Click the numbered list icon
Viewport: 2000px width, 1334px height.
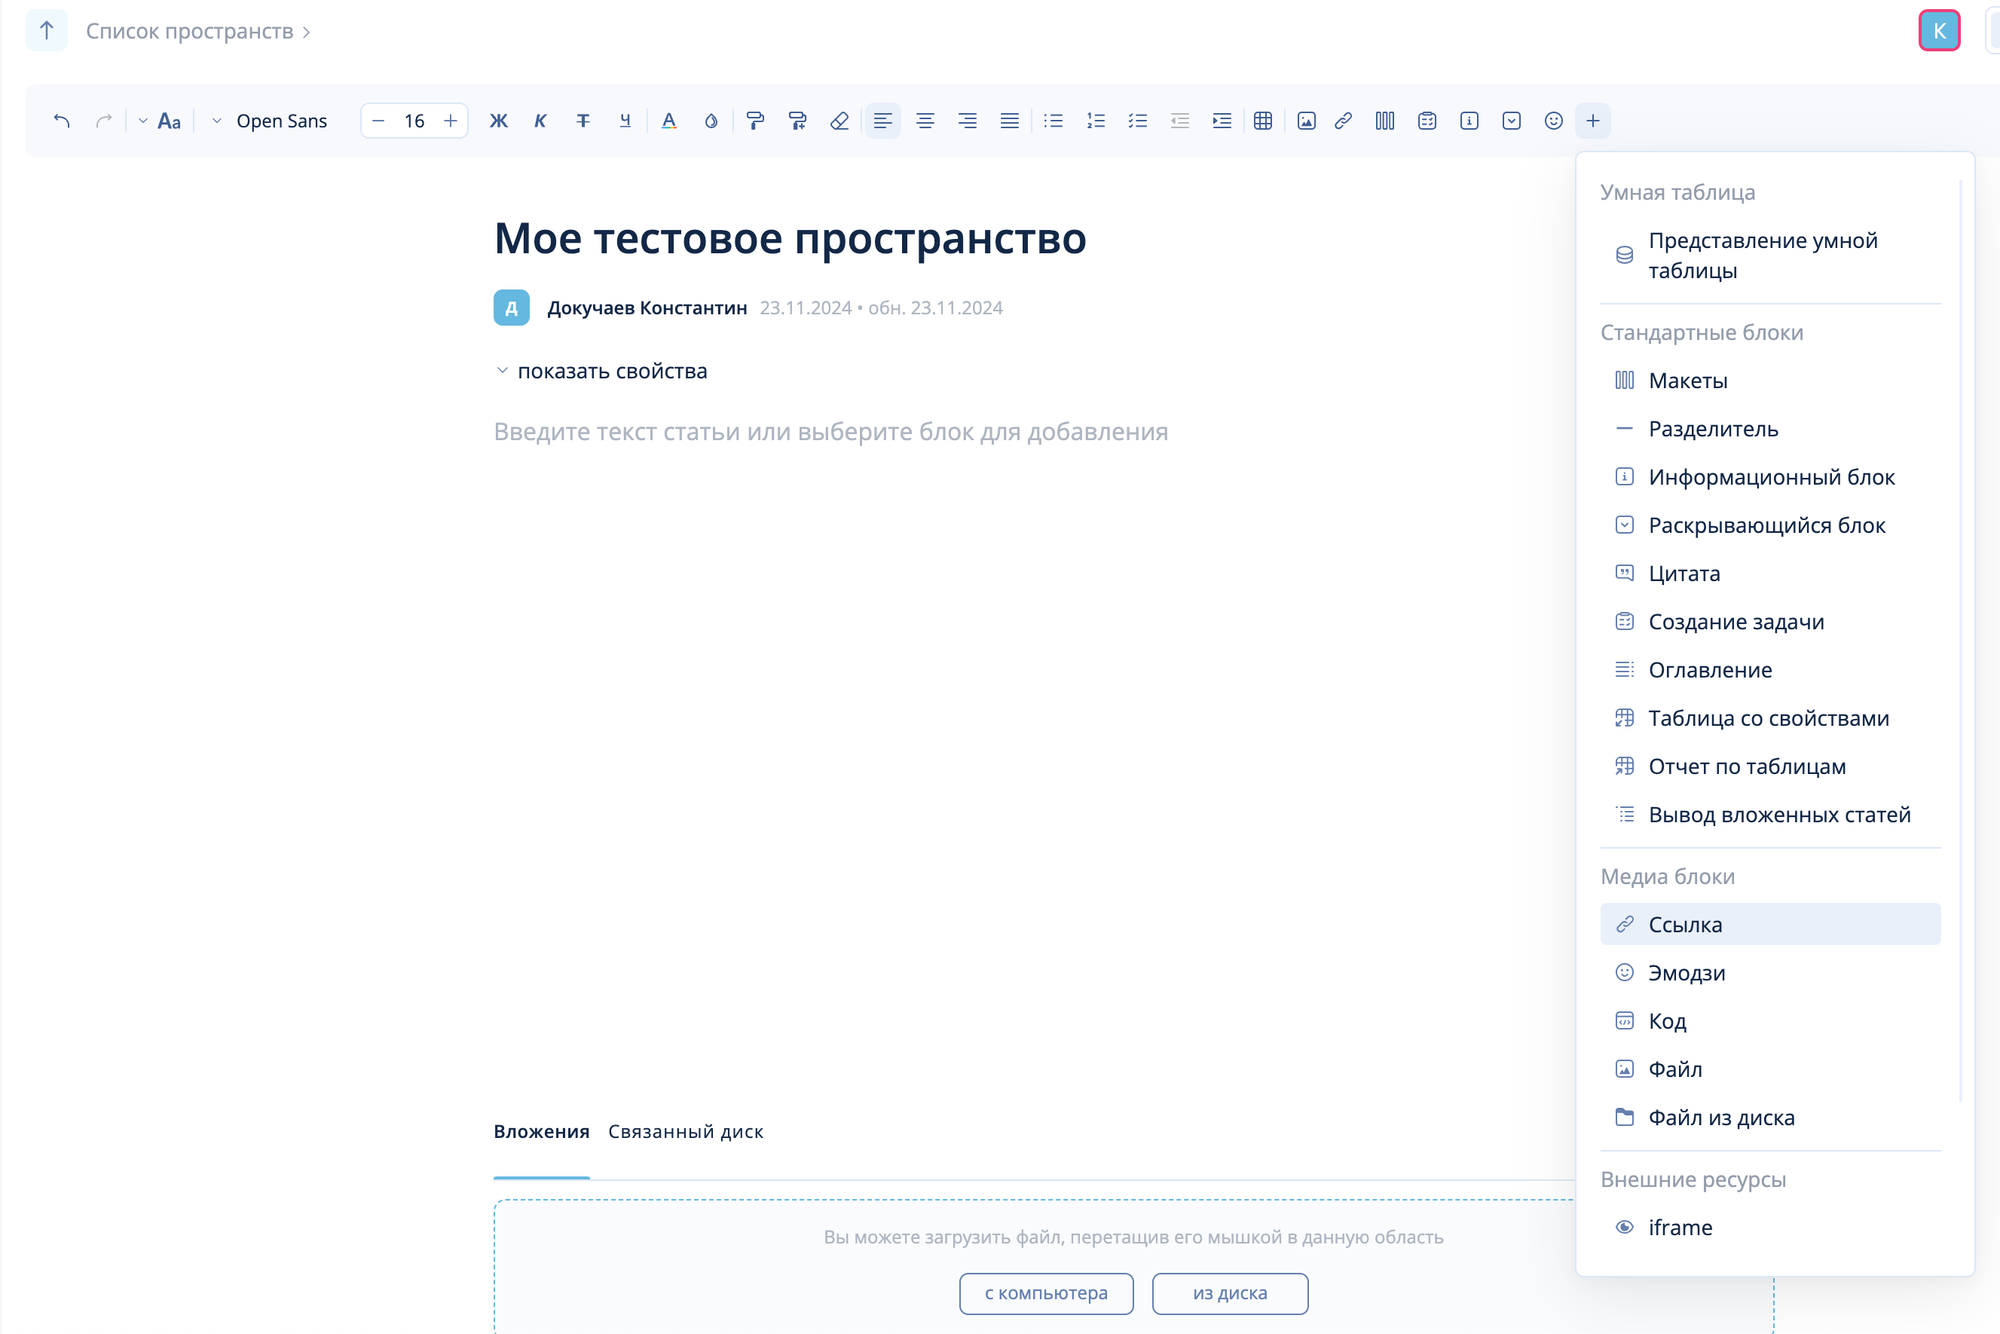[1096, 121]
